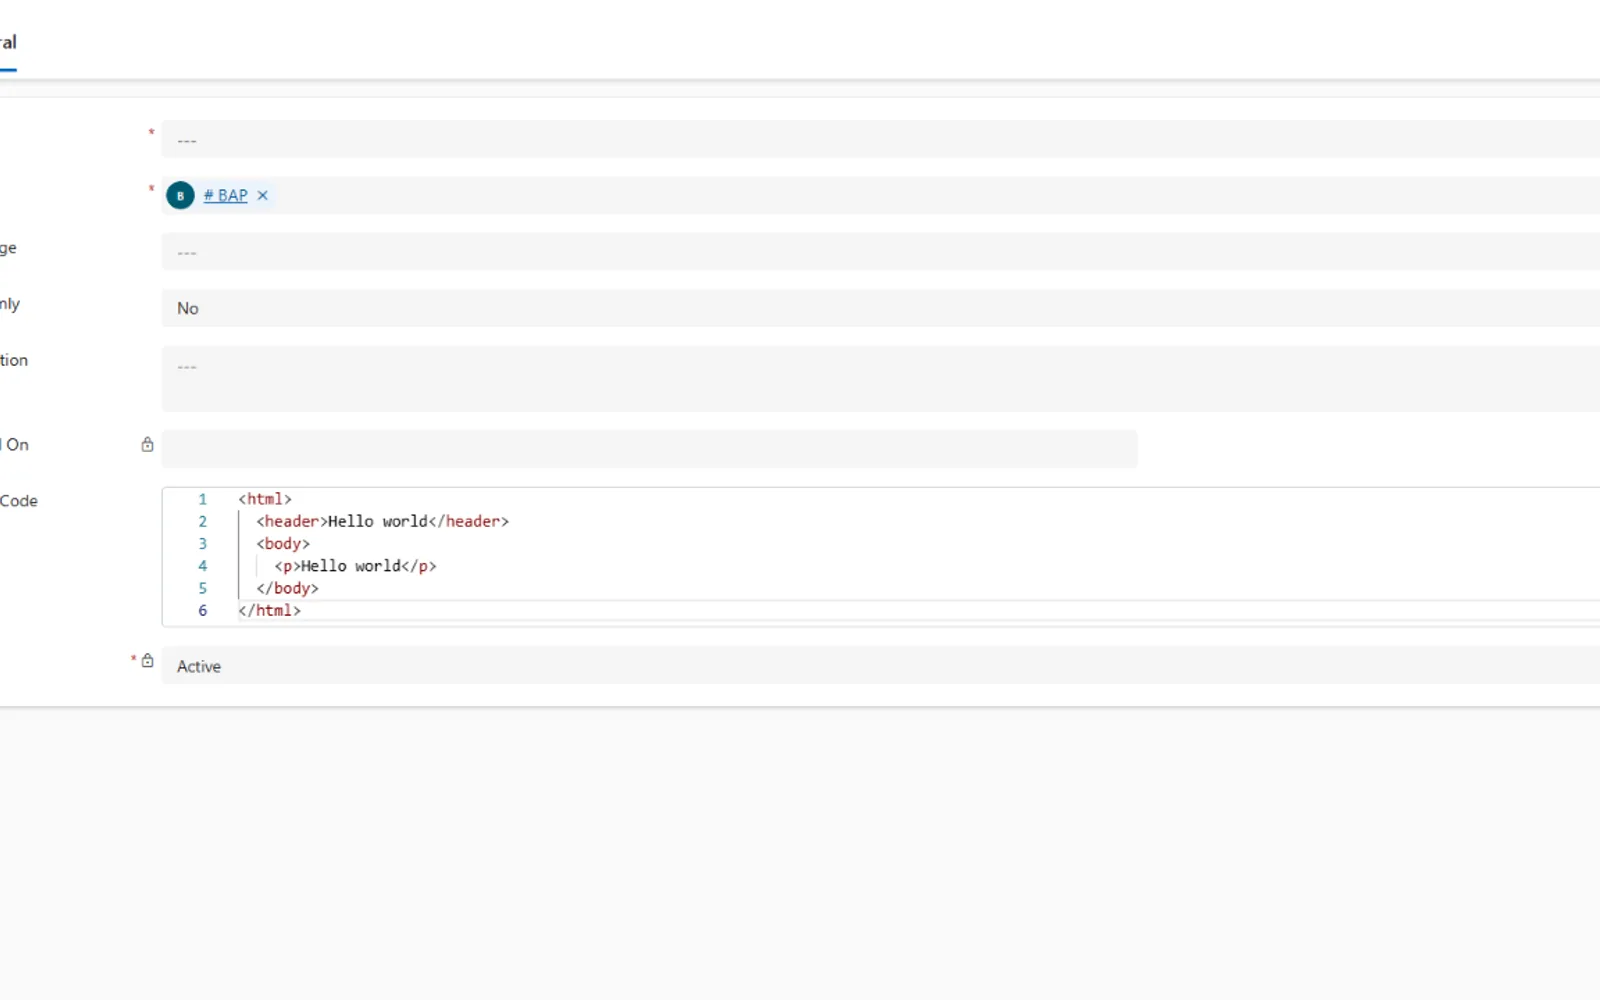1600x1000 pixels.
Task: Click the field showing No
Action: coord(880,308)
